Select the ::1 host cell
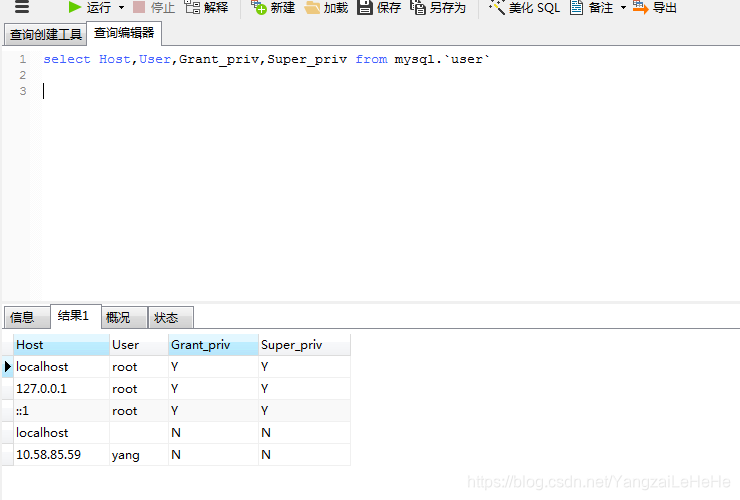Viewport: 740px width, 500px height. [x=61, y=411]
